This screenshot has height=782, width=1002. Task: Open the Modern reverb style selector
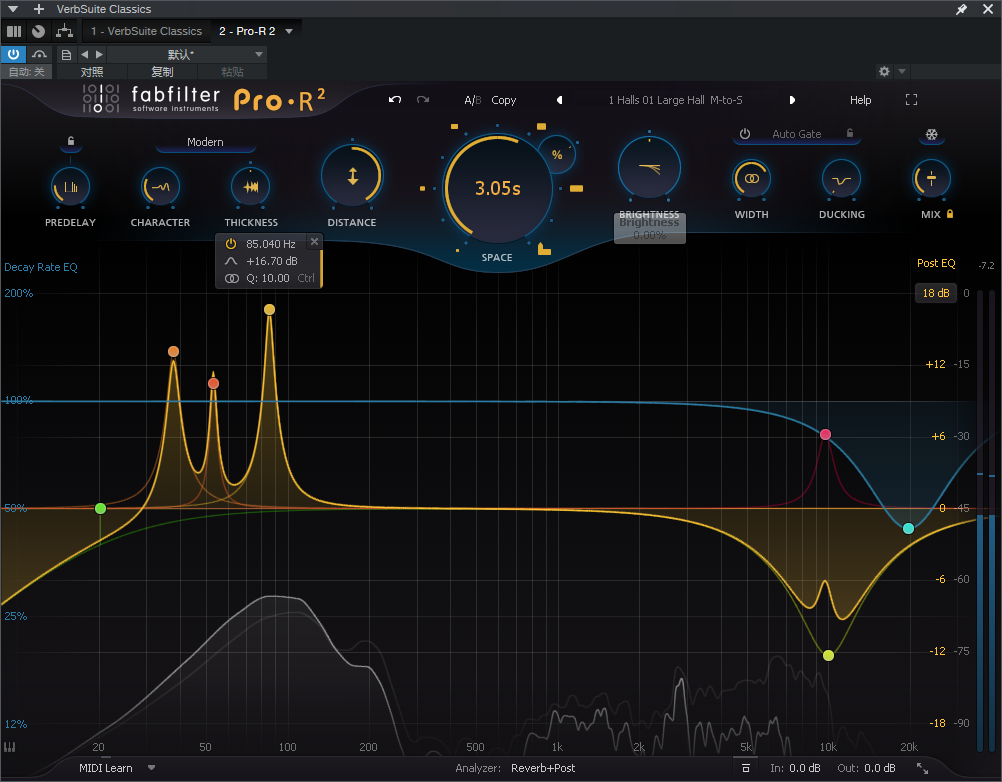tap(205, 143)
